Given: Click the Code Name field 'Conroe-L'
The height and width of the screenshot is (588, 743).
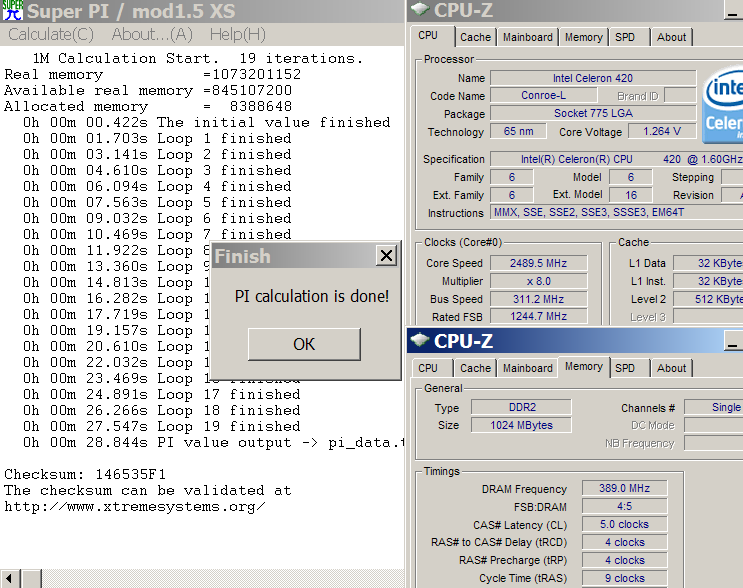Looking at the screenshot, I should [x=544, y=95].
